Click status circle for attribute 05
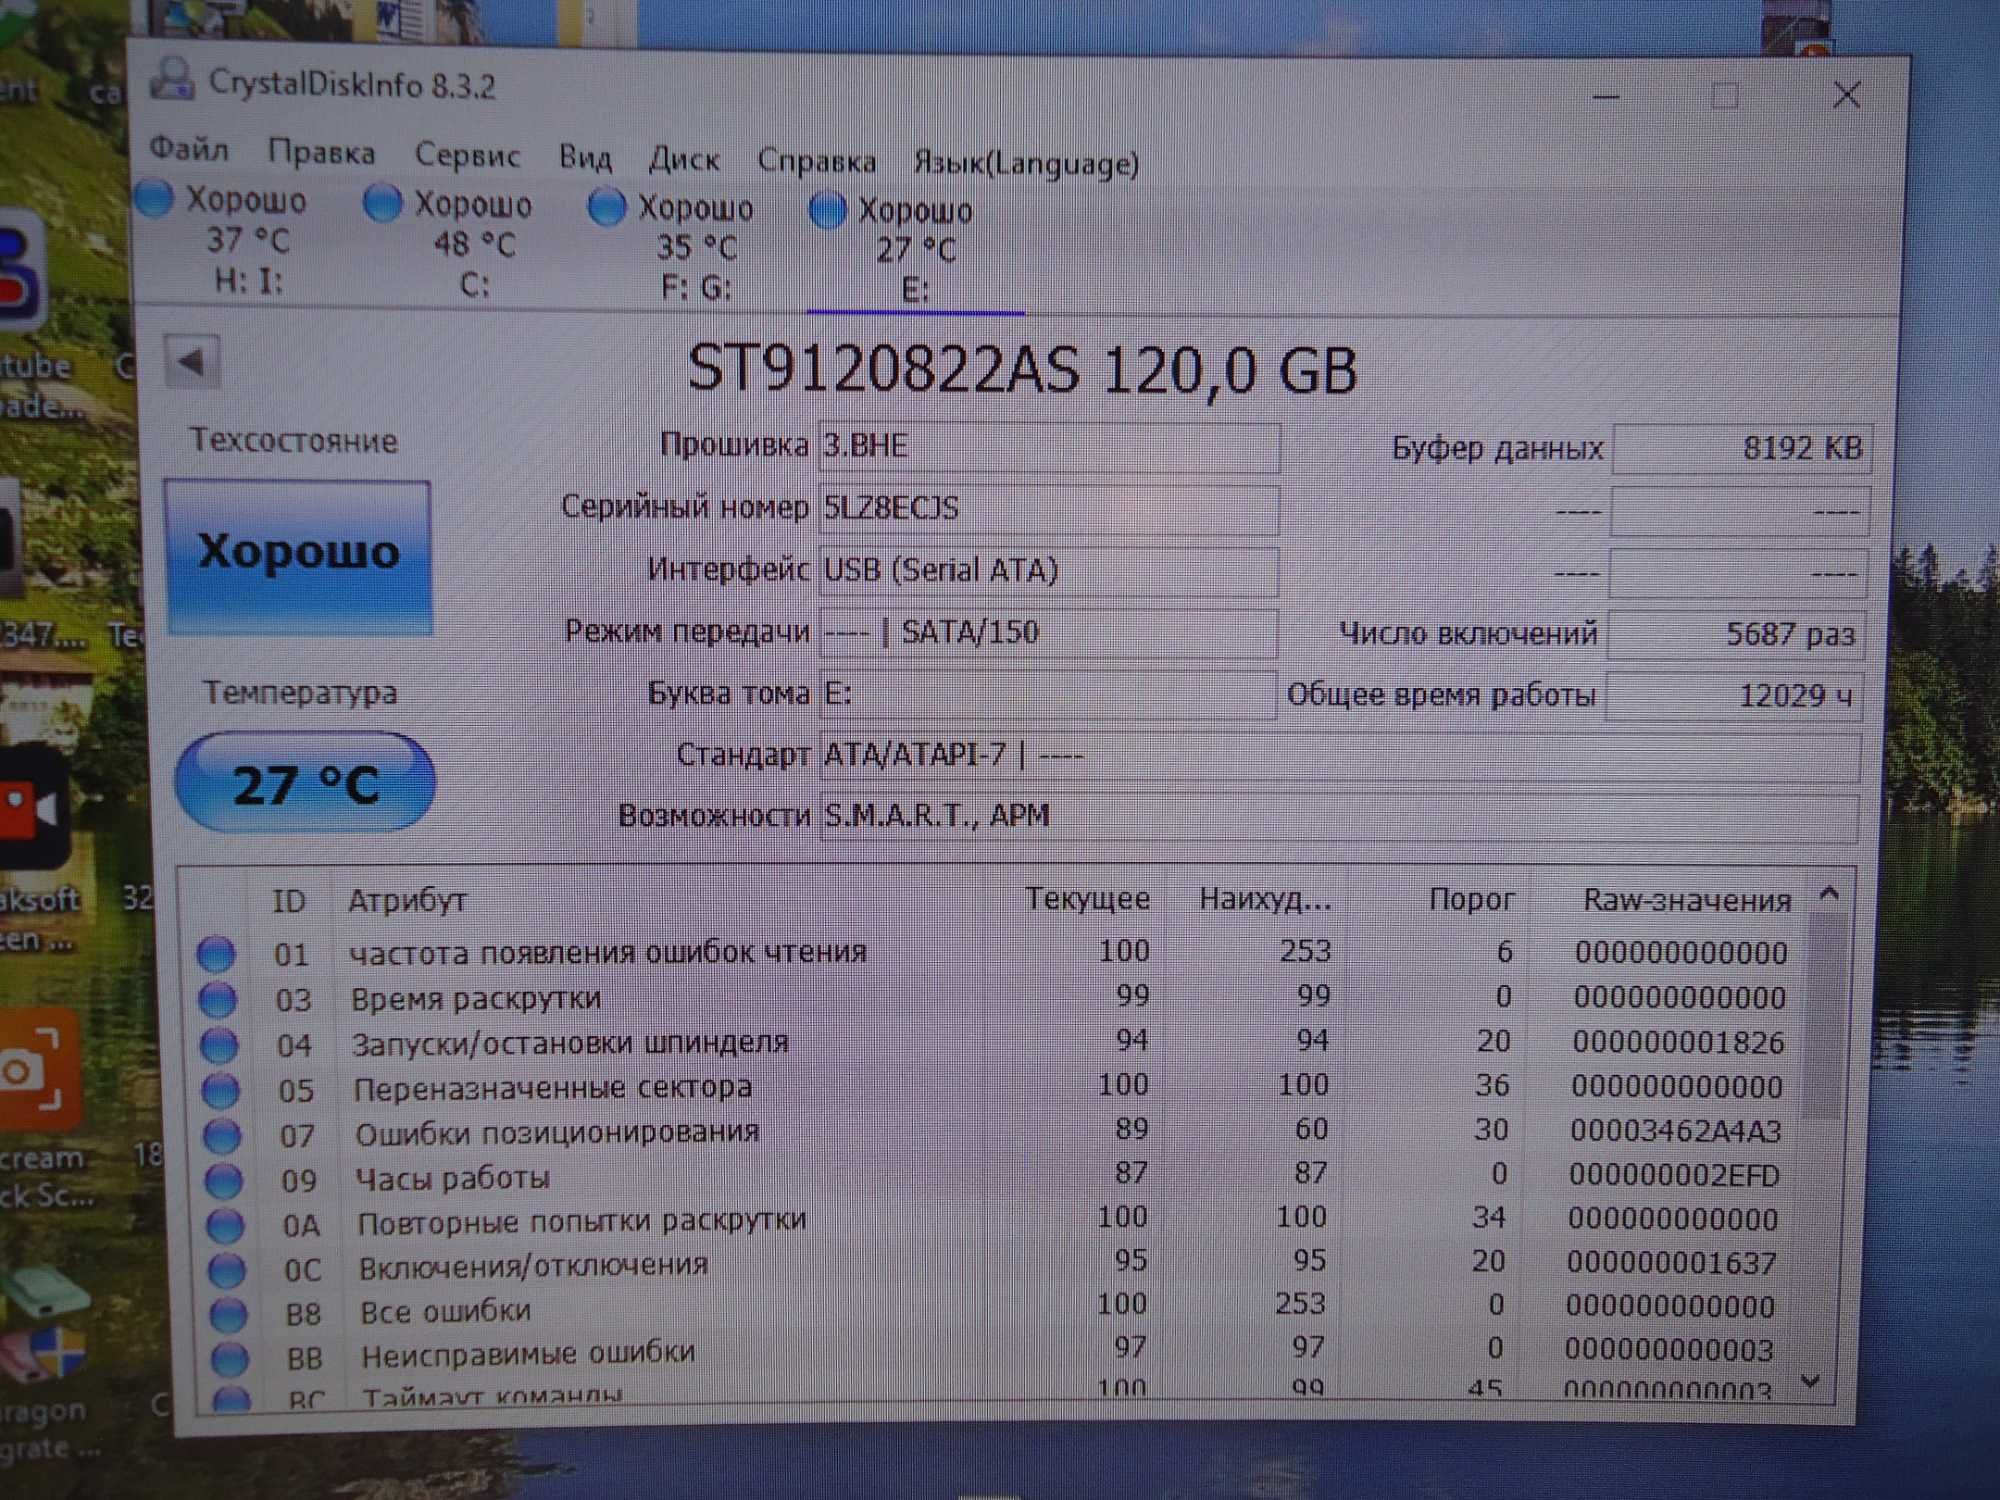The width and height of the screenshot is (2000, 1500). (x=221, y=1090)
